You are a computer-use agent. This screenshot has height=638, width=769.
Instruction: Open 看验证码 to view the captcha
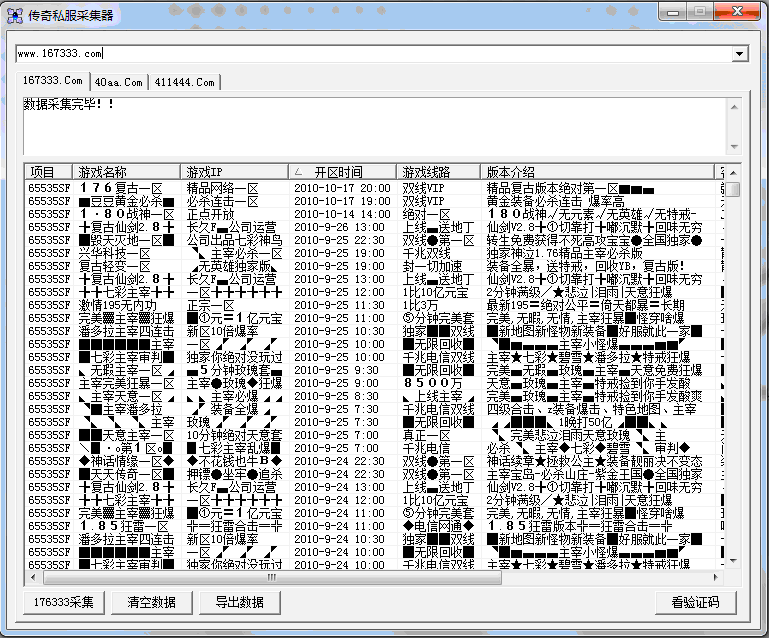(x=695, y=602)
